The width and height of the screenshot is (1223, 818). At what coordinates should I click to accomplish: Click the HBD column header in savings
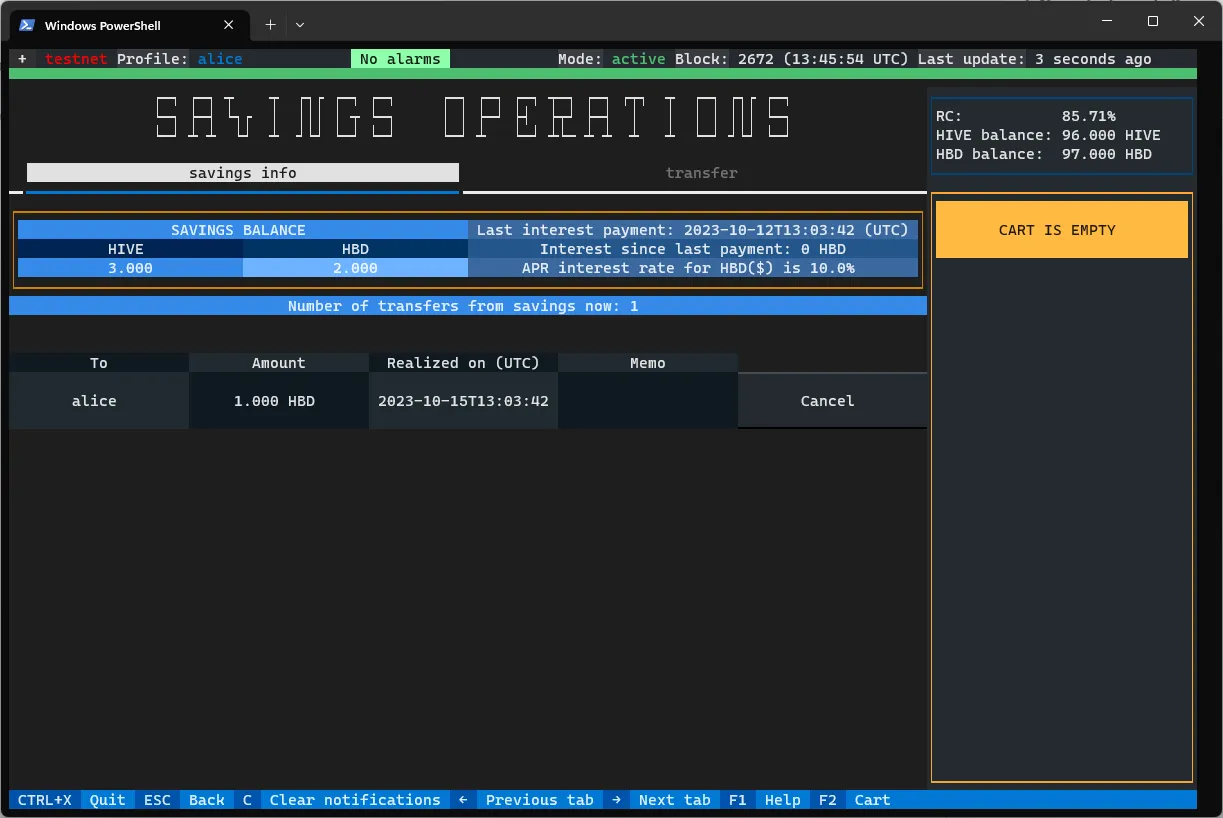(x=355, y=249)
